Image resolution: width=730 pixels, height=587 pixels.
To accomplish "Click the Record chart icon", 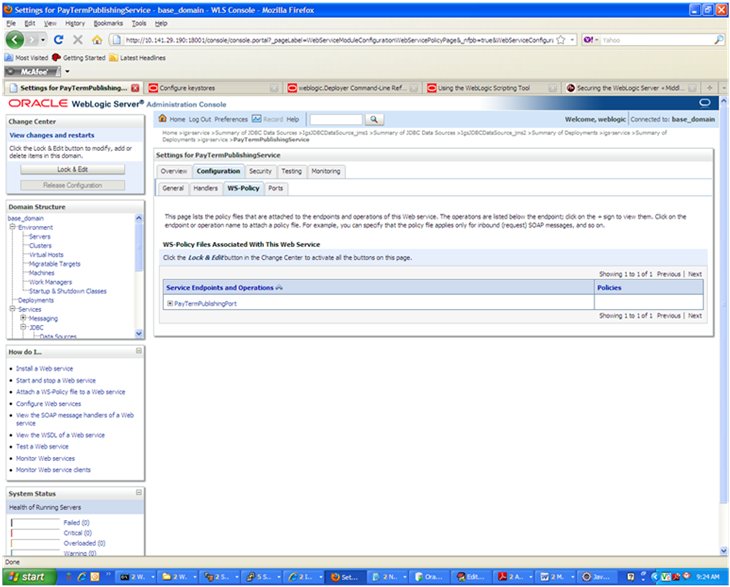I will click(x=257, y=119).
